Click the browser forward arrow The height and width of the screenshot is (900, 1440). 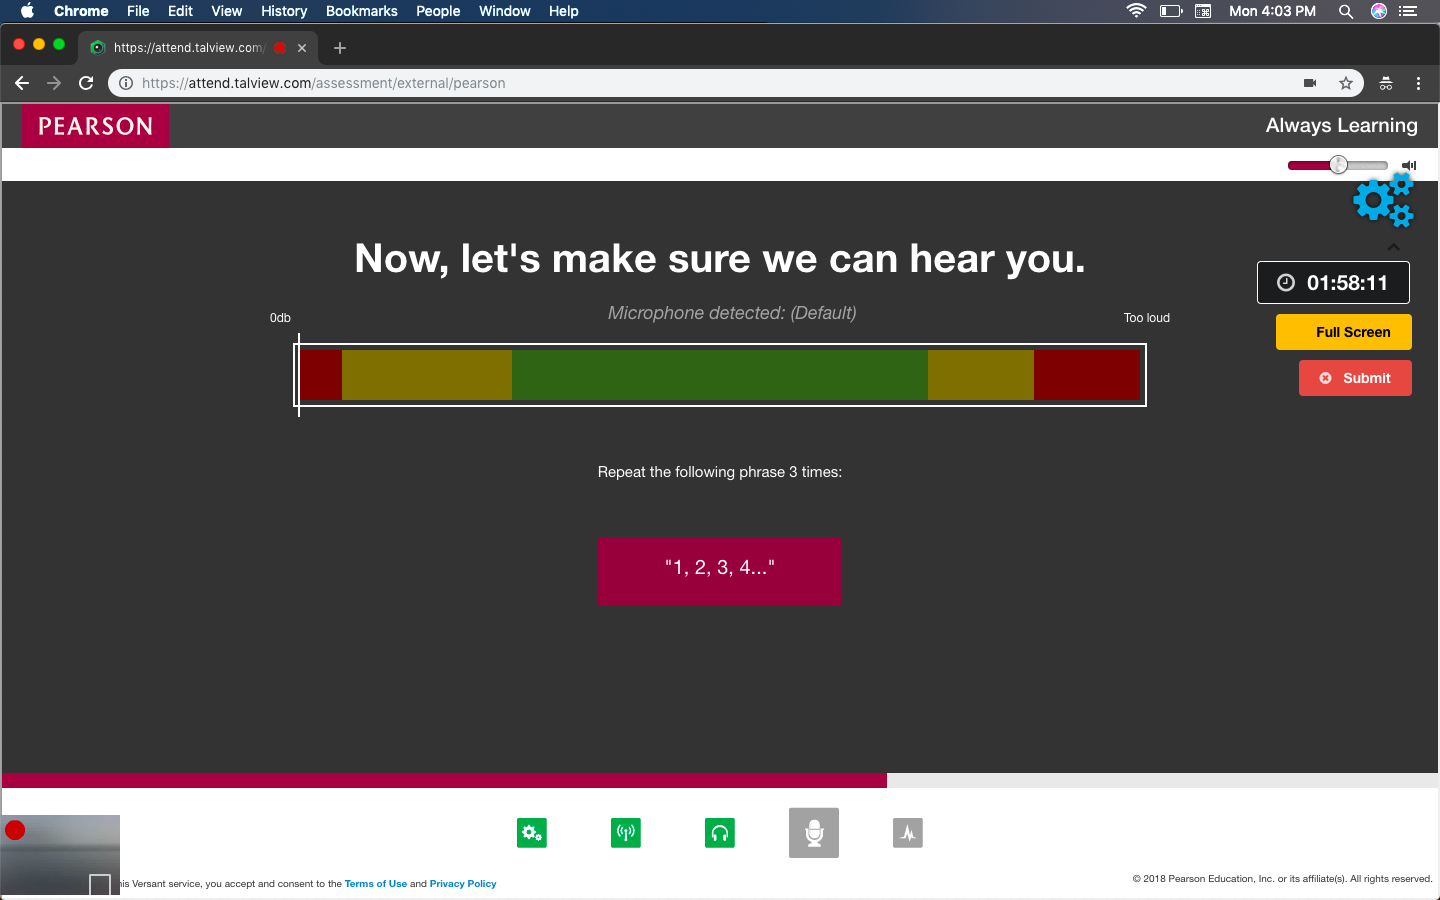(54, 83)
